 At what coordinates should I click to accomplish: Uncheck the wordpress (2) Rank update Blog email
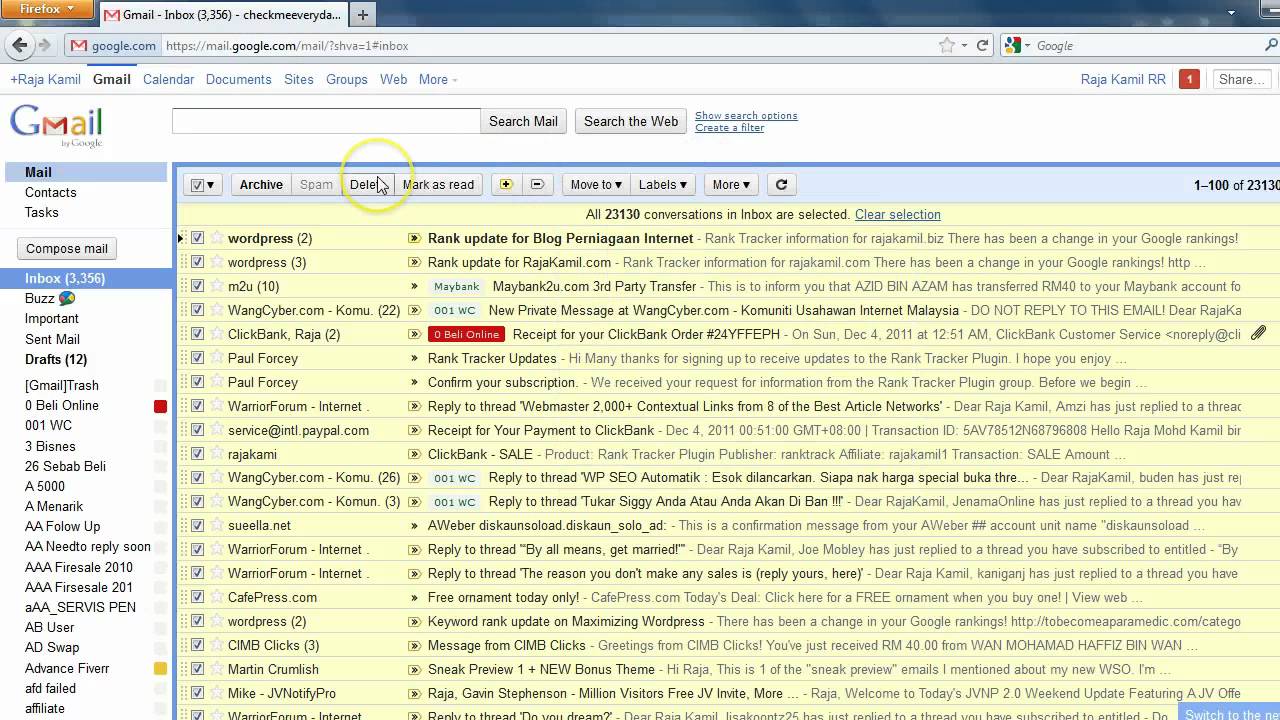[x=197, y=238]
